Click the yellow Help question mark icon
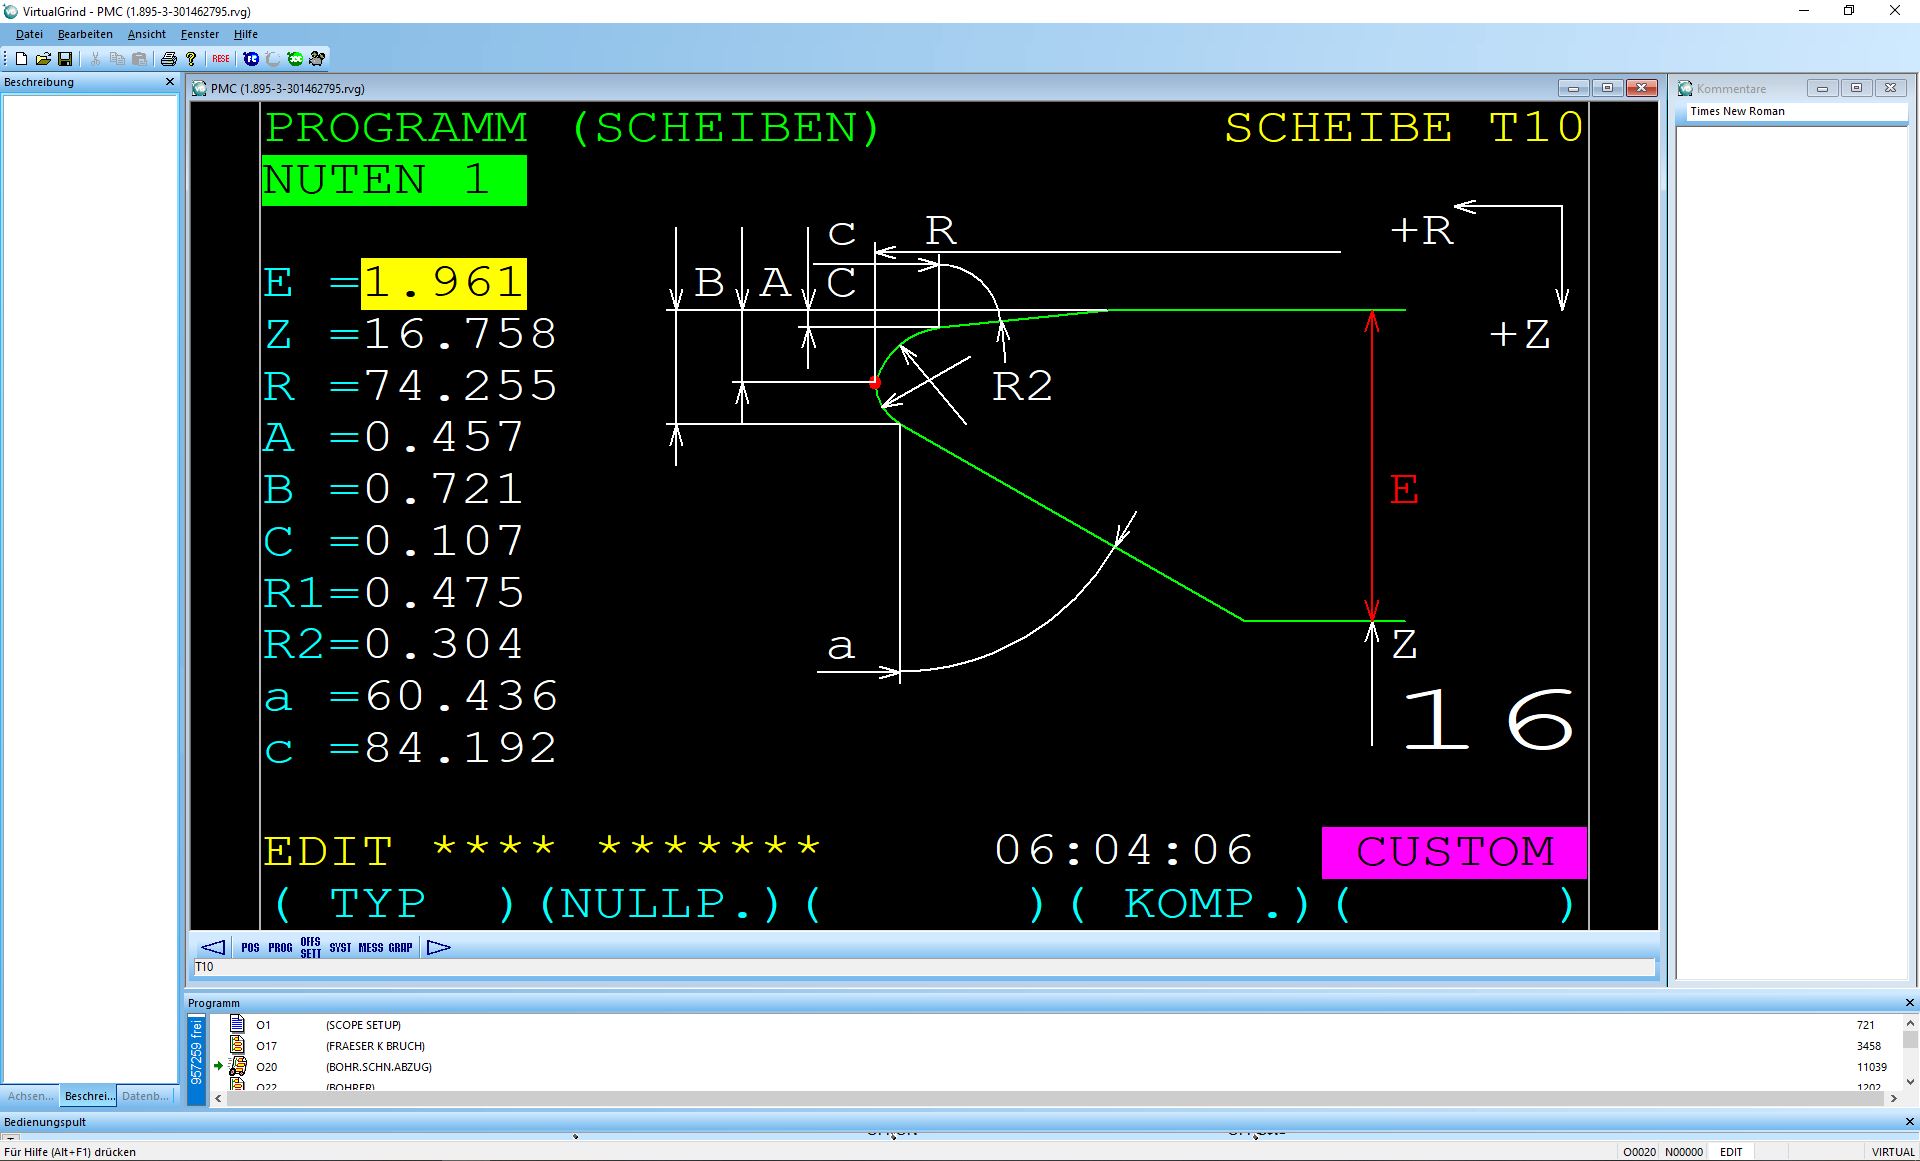The width and height of the screenshot is (1920, 1161). pyautogui.click(x=191, y=59)
